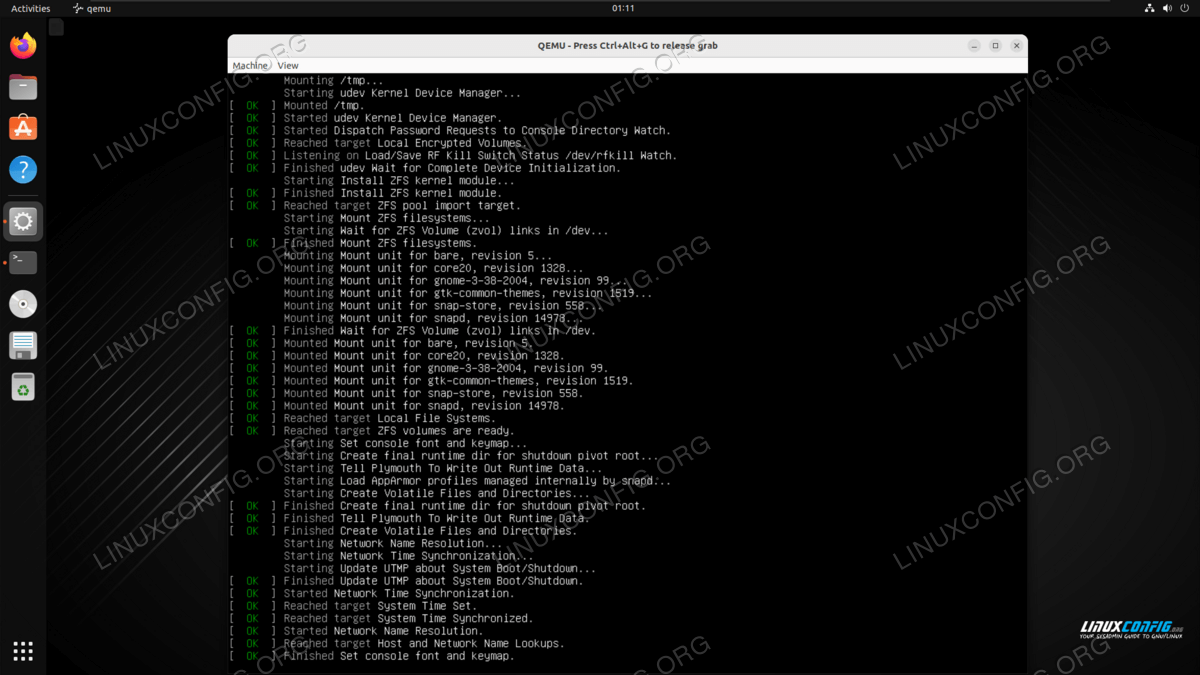The width and height of the screenshot is (1200, 675).
Task: Open the Trash from the dock
Action: [x=23, y=386]
